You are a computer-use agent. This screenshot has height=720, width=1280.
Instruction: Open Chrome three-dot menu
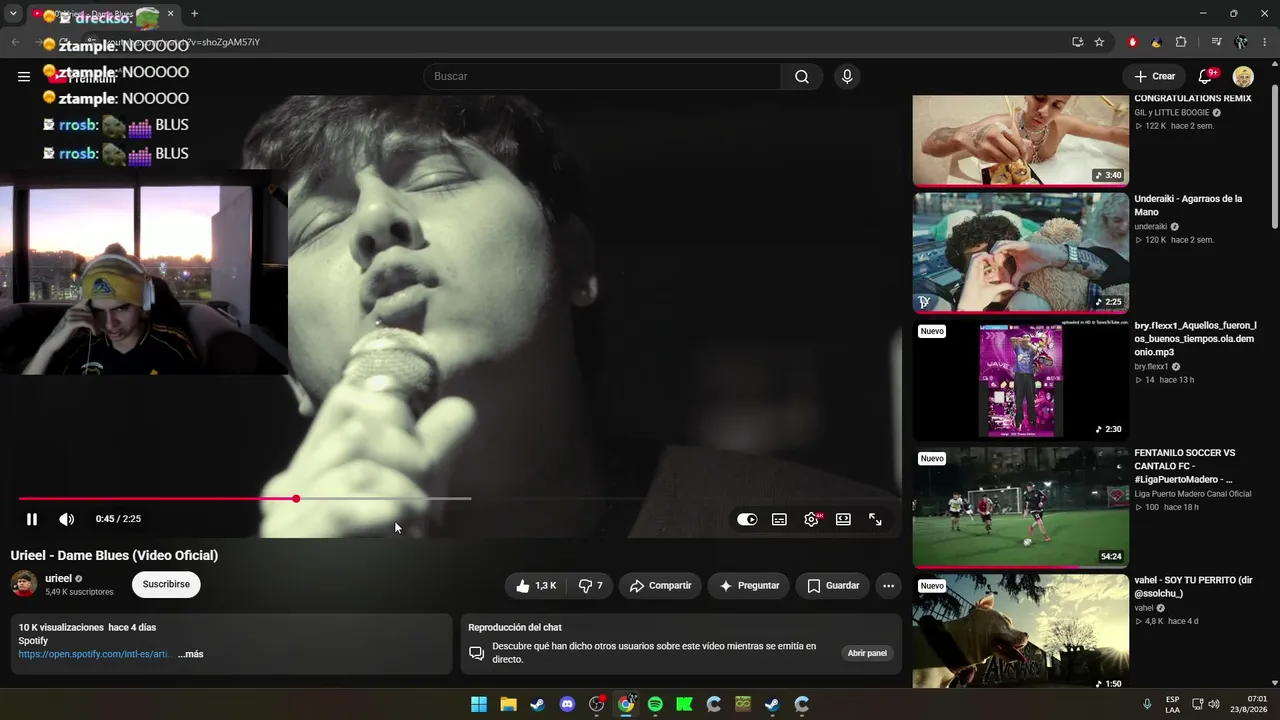[1265, 42]
